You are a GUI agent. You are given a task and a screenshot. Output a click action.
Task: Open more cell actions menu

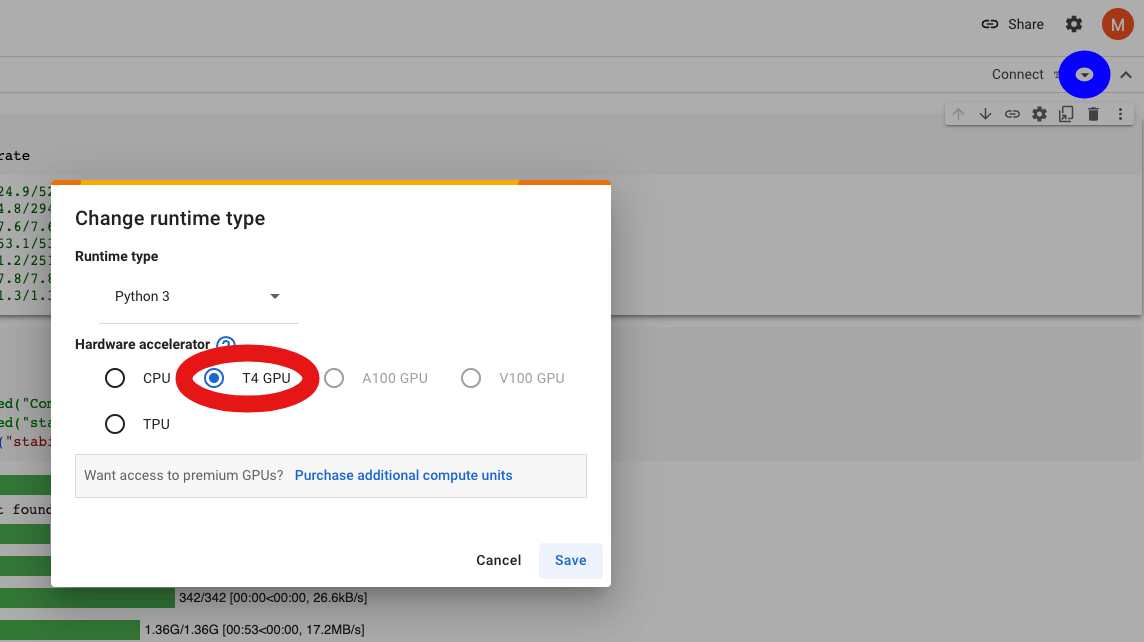(x=1120, y=114)
